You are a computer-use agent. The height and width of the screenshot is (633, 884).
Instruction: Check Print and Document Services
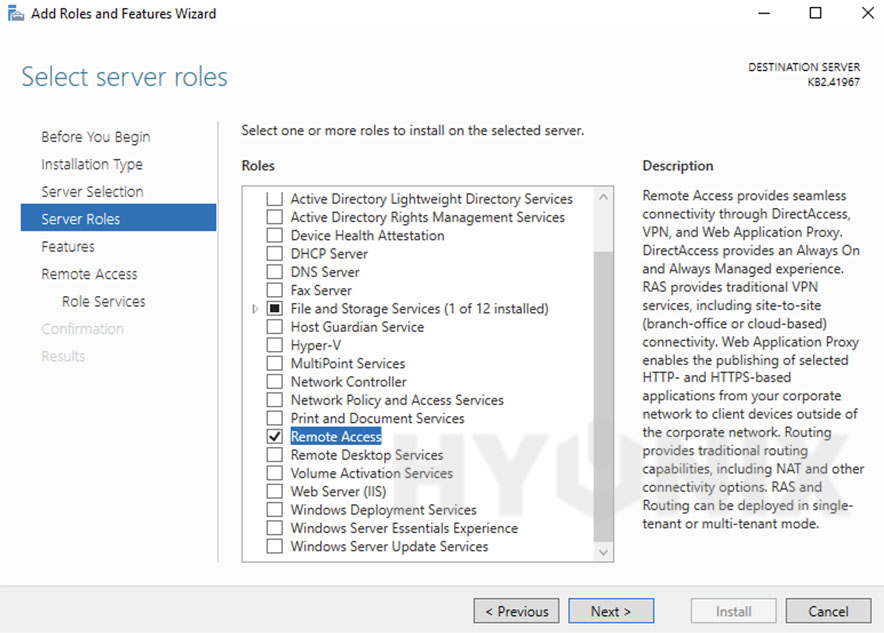(x=275, y=418)
